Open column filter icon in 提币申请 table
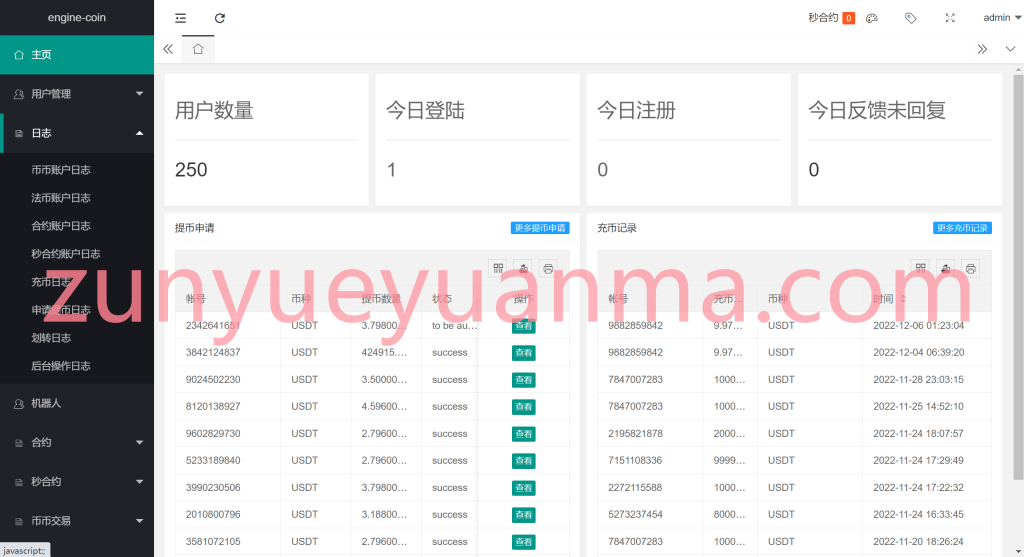Image resolution: width=1024 pixels, height=557 pixels. pyautogui.click(x=498, y=268)
